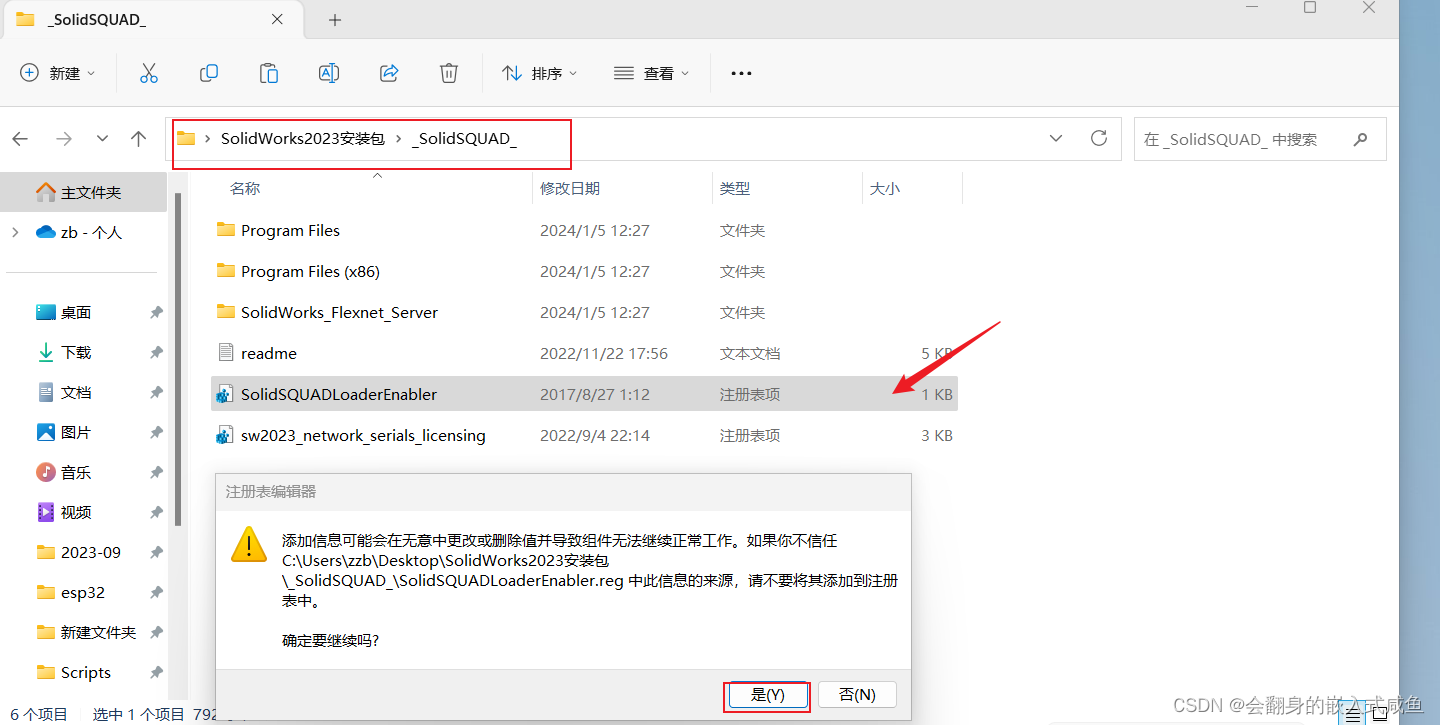The height and width of the screenshot is (725, 1440).
Task: Select 主文件夹 in navigation pane
Action: tap(83, 192)
